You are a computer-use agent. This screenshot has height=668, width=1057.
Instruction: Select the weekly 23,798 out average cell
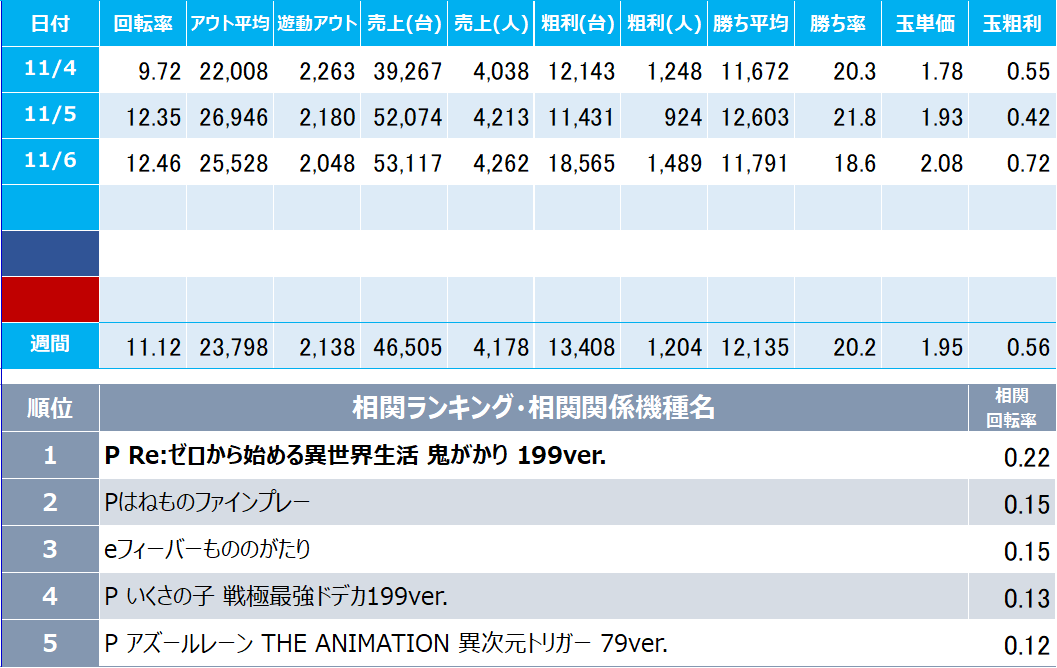coord(230,347)
